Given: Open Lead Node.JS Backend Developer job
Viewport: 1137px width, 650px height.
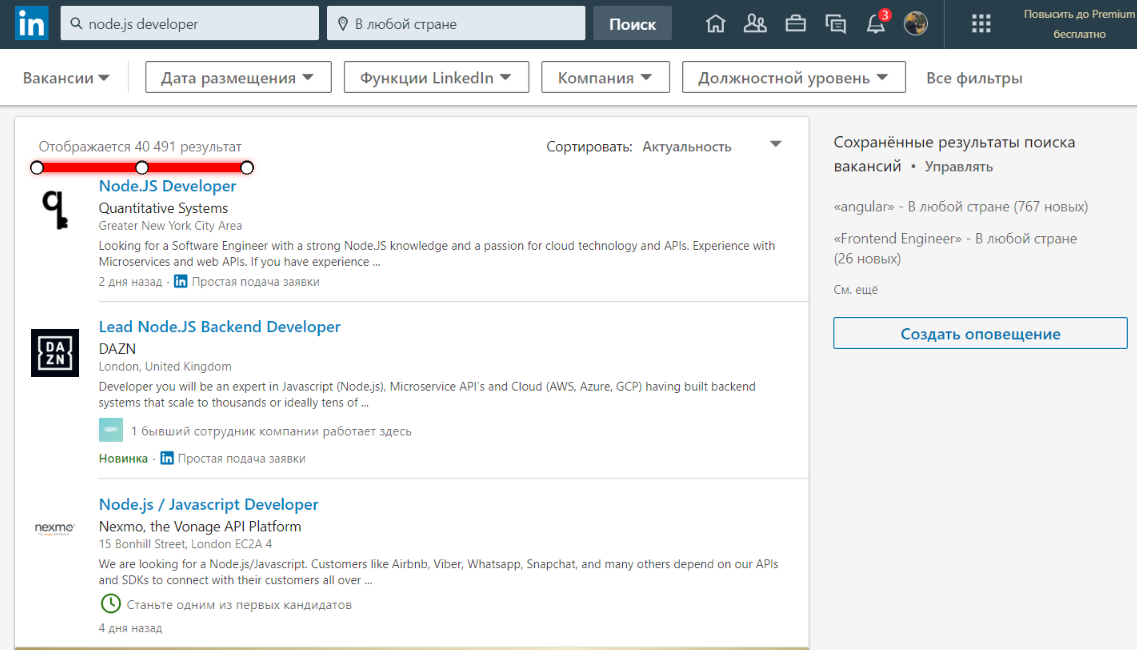Looking at the screenshot, I should click(x=220, y=326).
